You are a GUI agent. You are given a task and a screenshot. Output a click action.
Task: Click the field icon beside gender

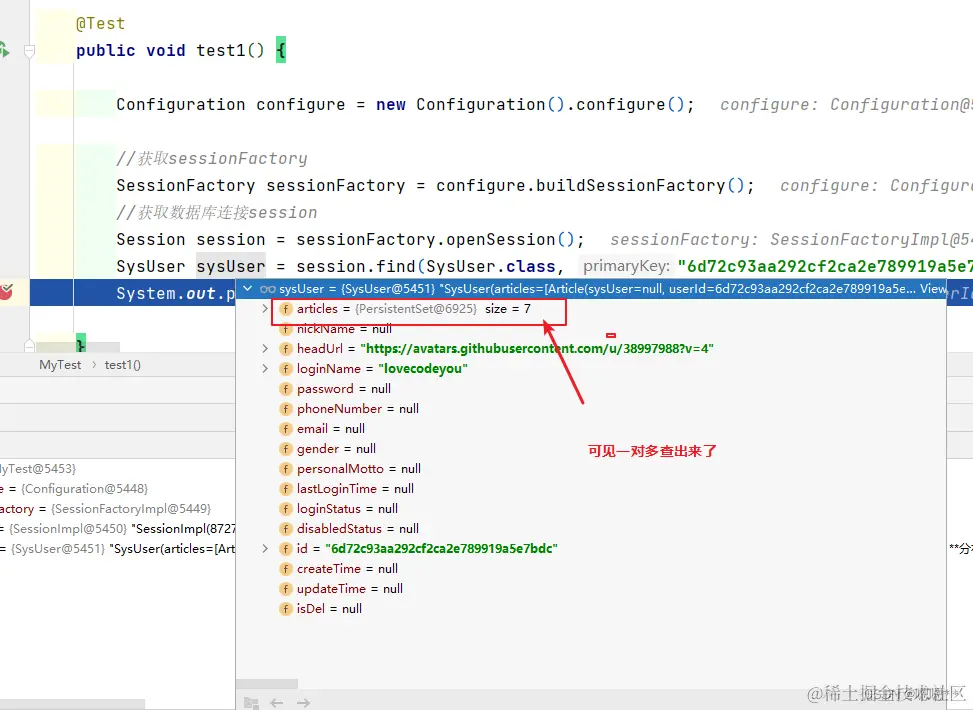click(x=285, y=449)
